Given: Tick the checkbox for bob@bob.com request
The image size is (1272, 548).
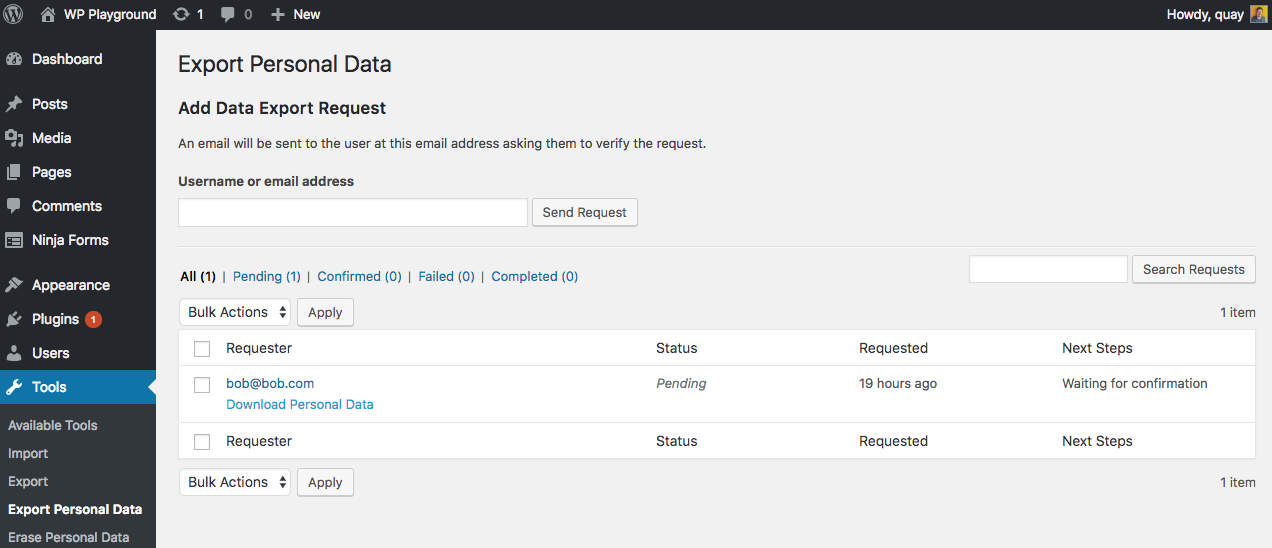Looking at the screenshot, I should coord(202,385).
